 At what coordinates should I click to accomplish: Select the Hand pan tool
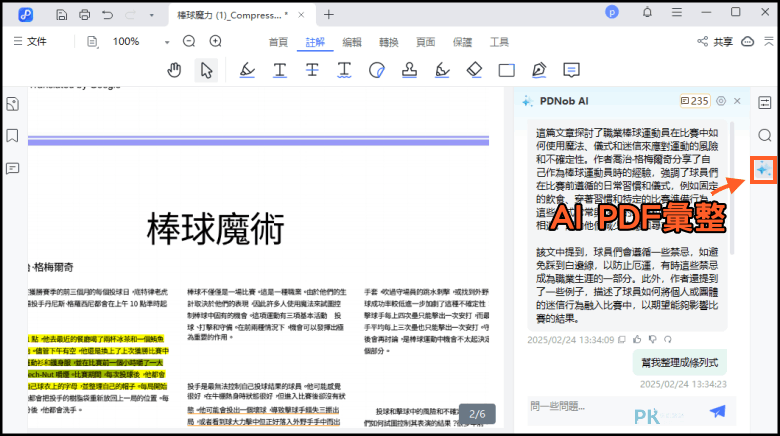[174, 70]
